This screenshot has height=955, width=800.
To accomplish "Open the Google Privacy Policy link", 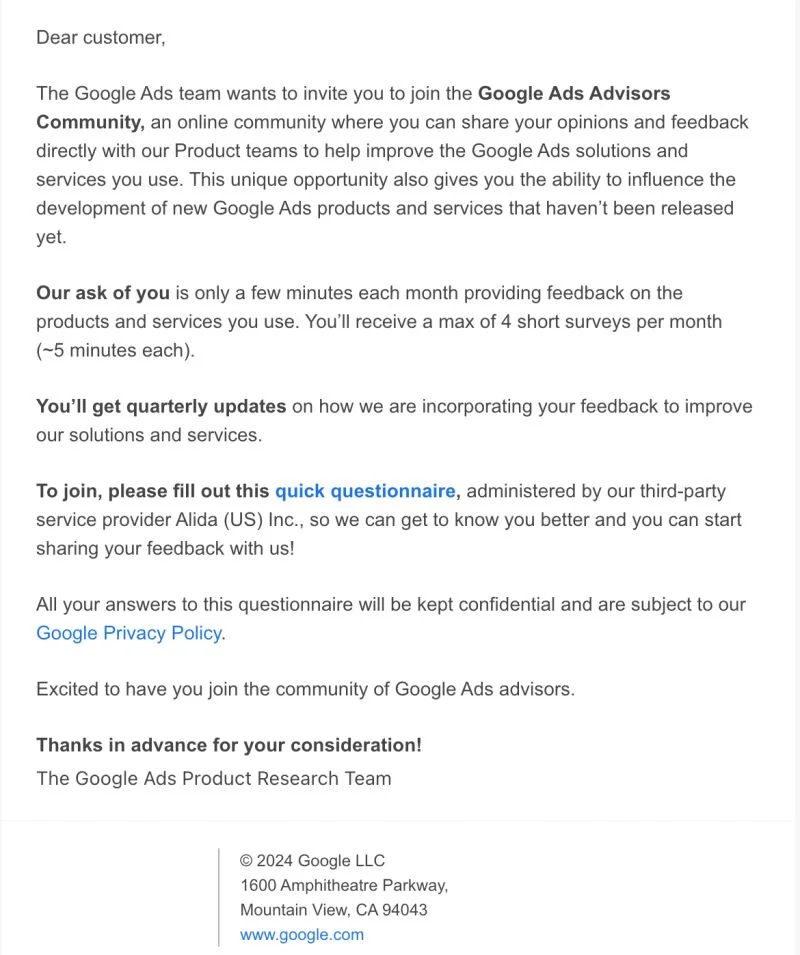I will (x=129, y=633).
